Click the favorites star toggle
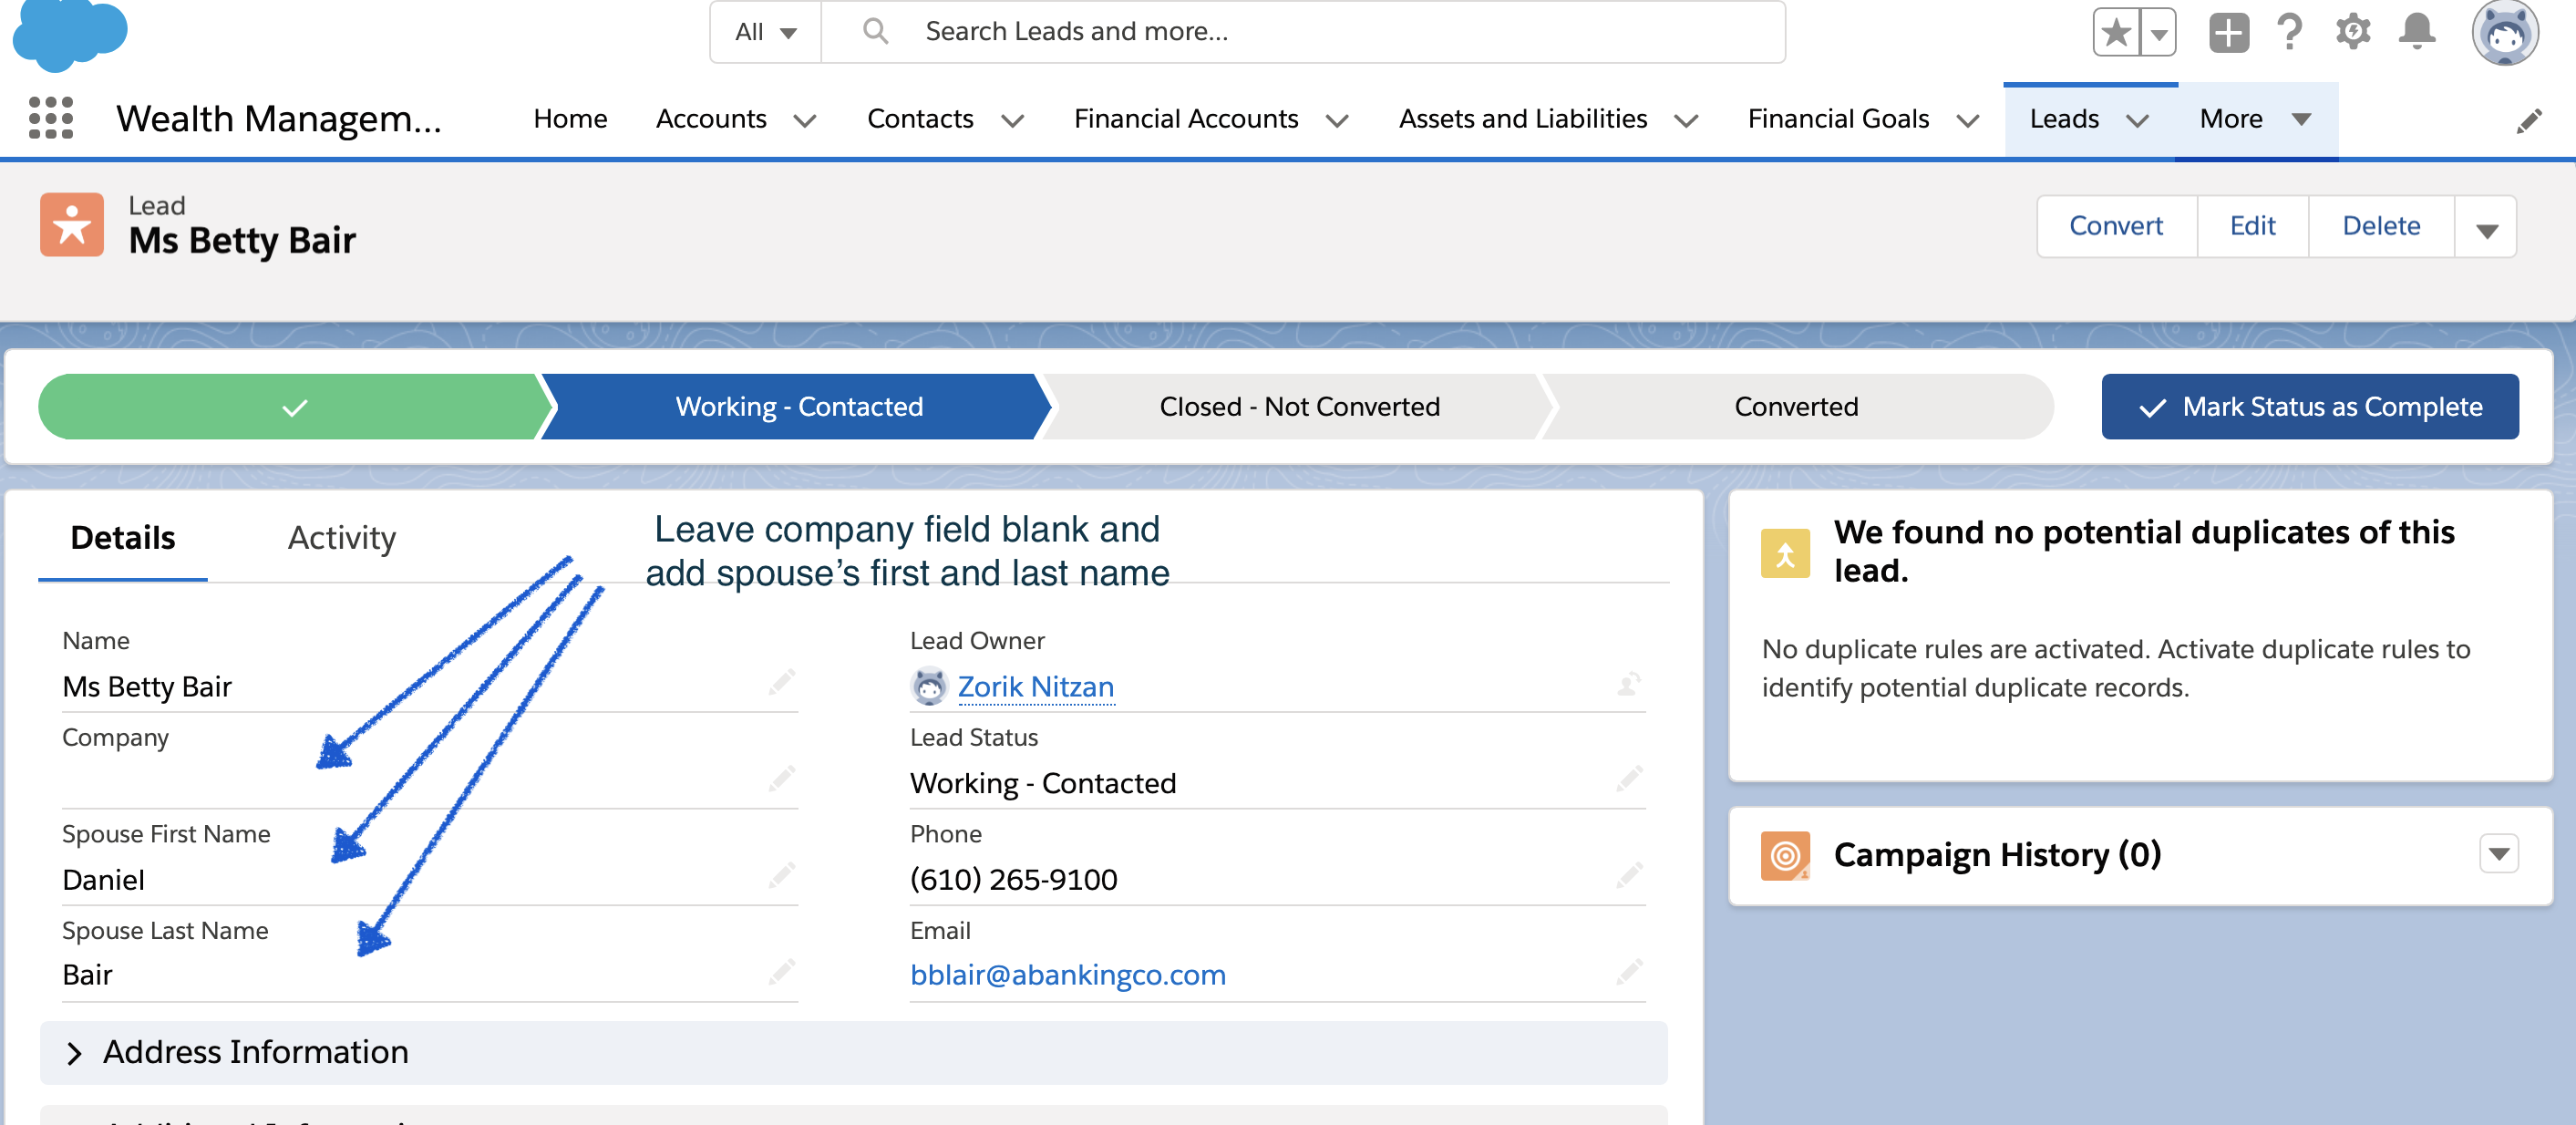This screenshot has height=1125, width=2576. [x=2111, y=31]
